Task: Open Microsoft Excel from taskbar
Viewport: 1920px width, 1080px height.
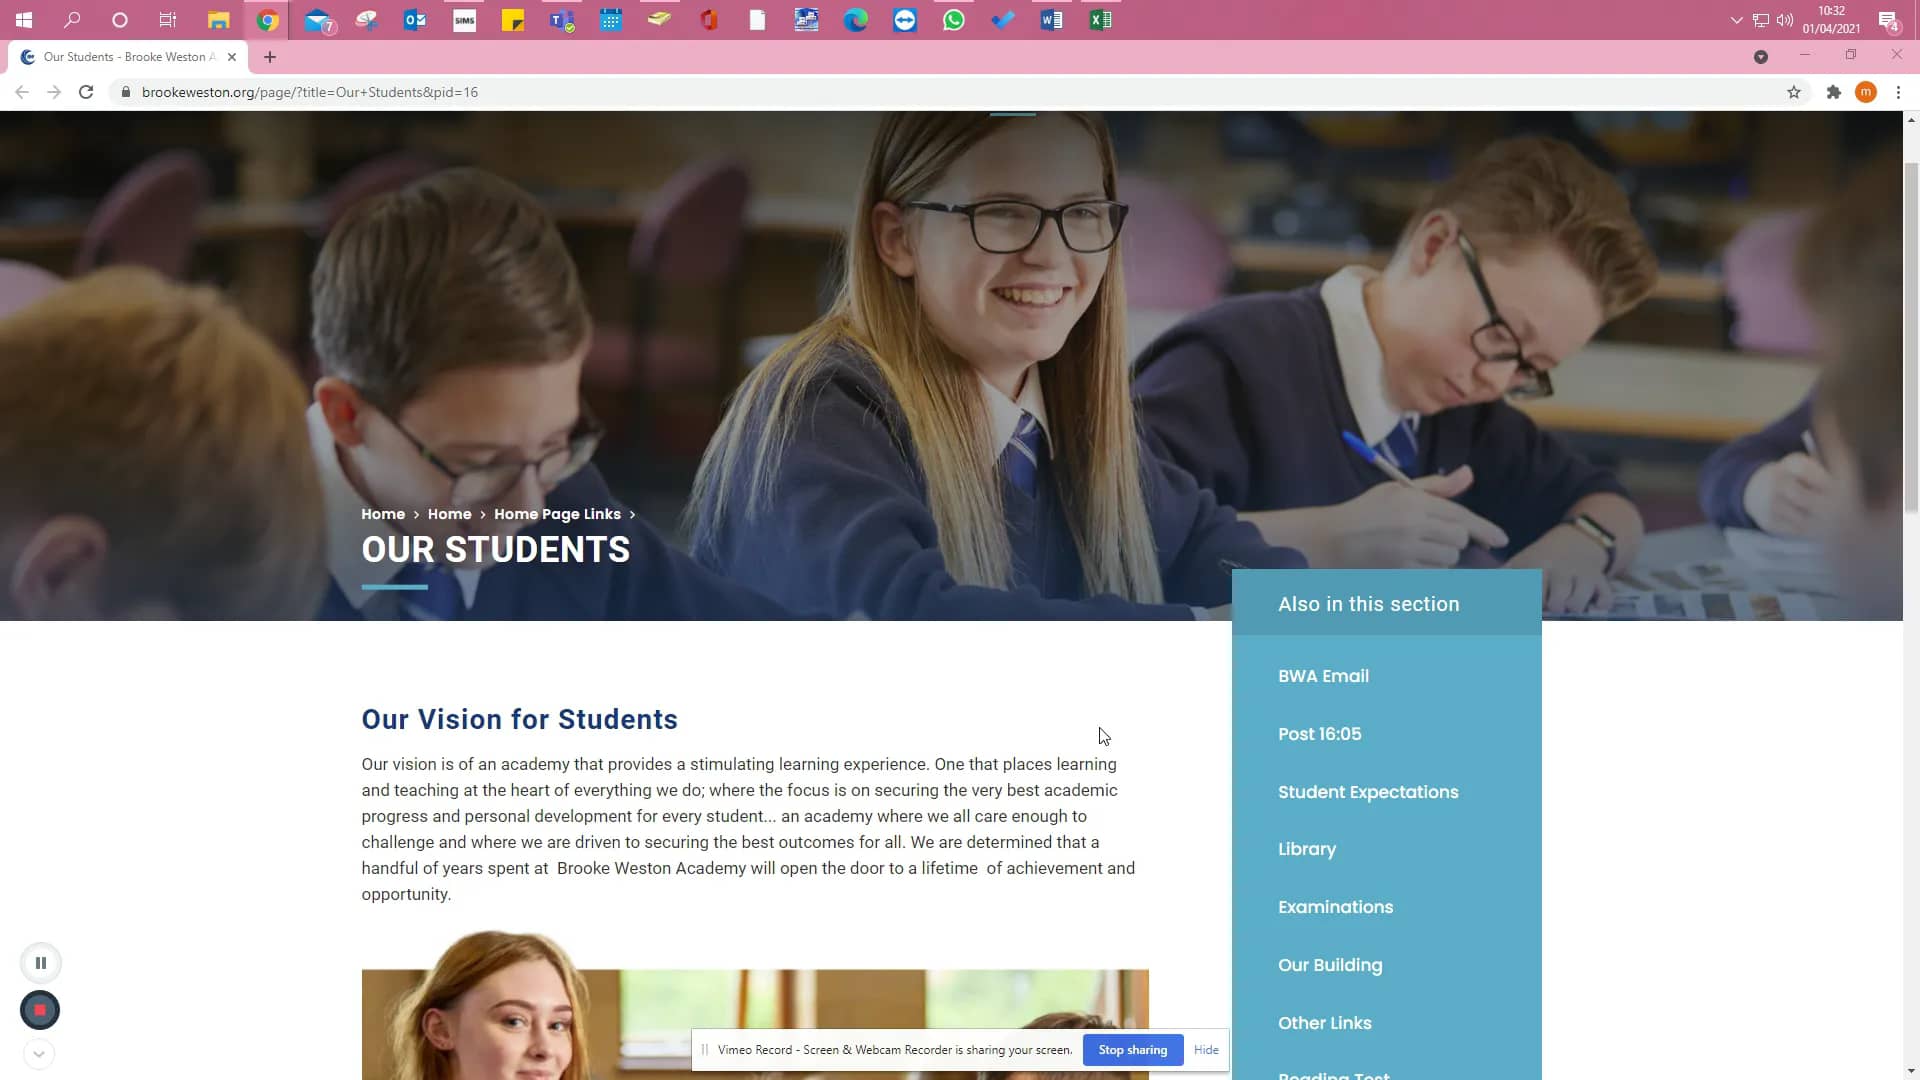Action: tap(1100, 18)
